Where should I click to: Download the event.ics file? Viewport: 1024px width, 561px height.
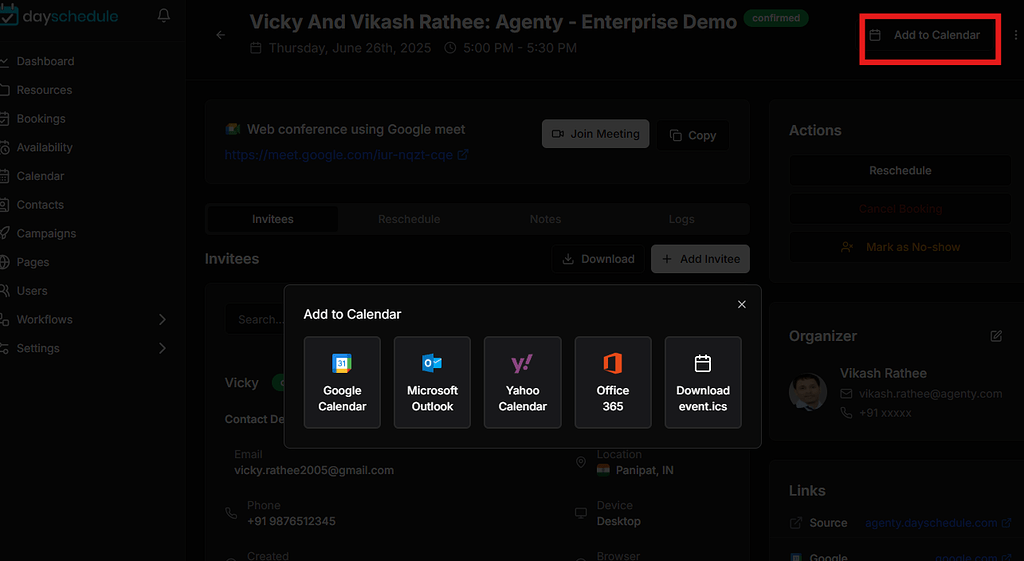[703, 383]
